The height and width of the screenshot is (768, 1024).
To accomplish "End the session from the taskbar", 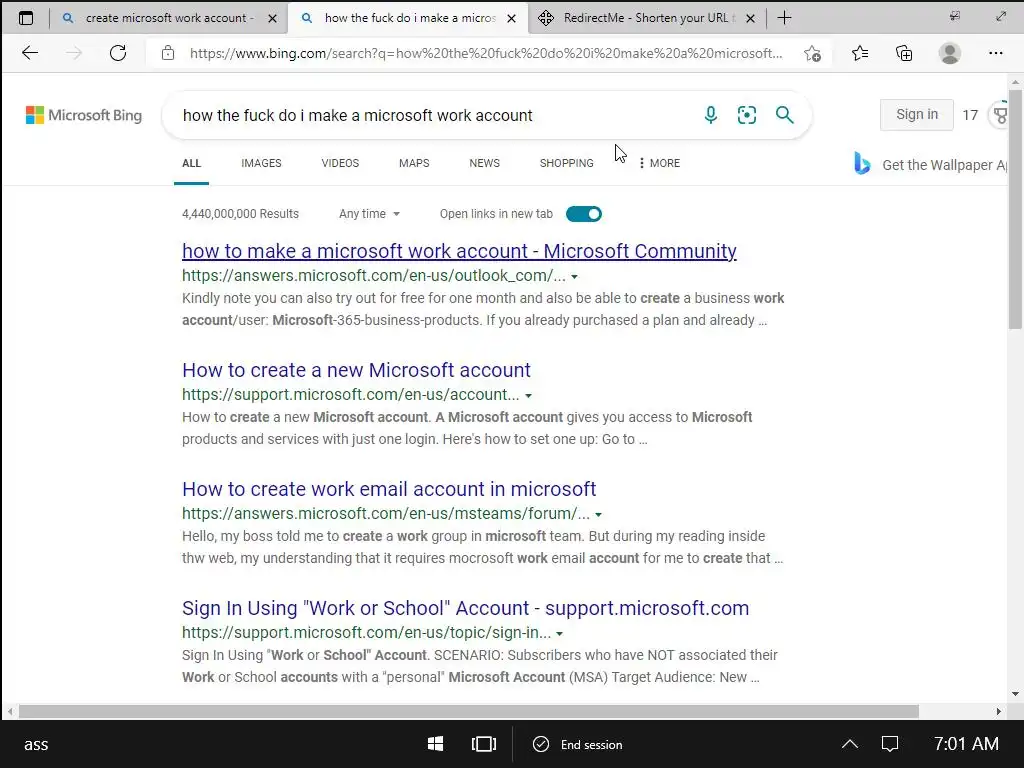I will [x=578, y=744].
